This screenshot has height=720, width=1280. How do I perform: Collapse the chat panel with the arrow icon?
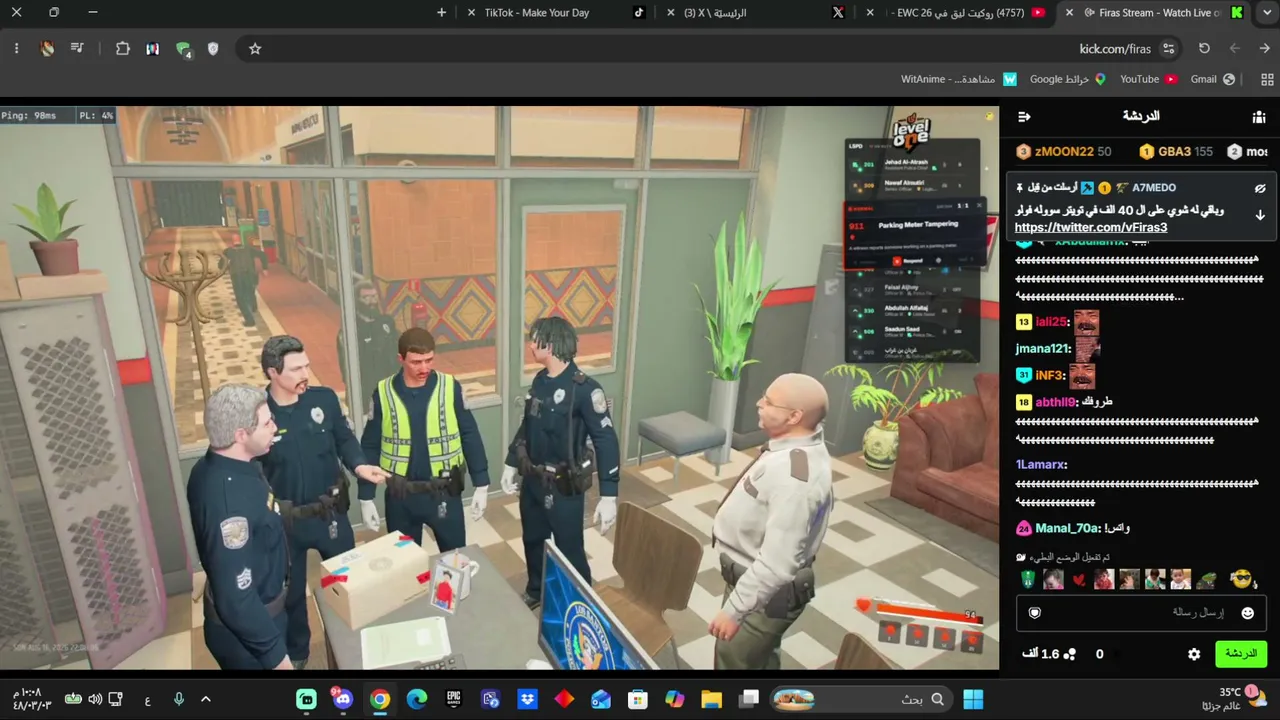click(x=1024, y=117)
